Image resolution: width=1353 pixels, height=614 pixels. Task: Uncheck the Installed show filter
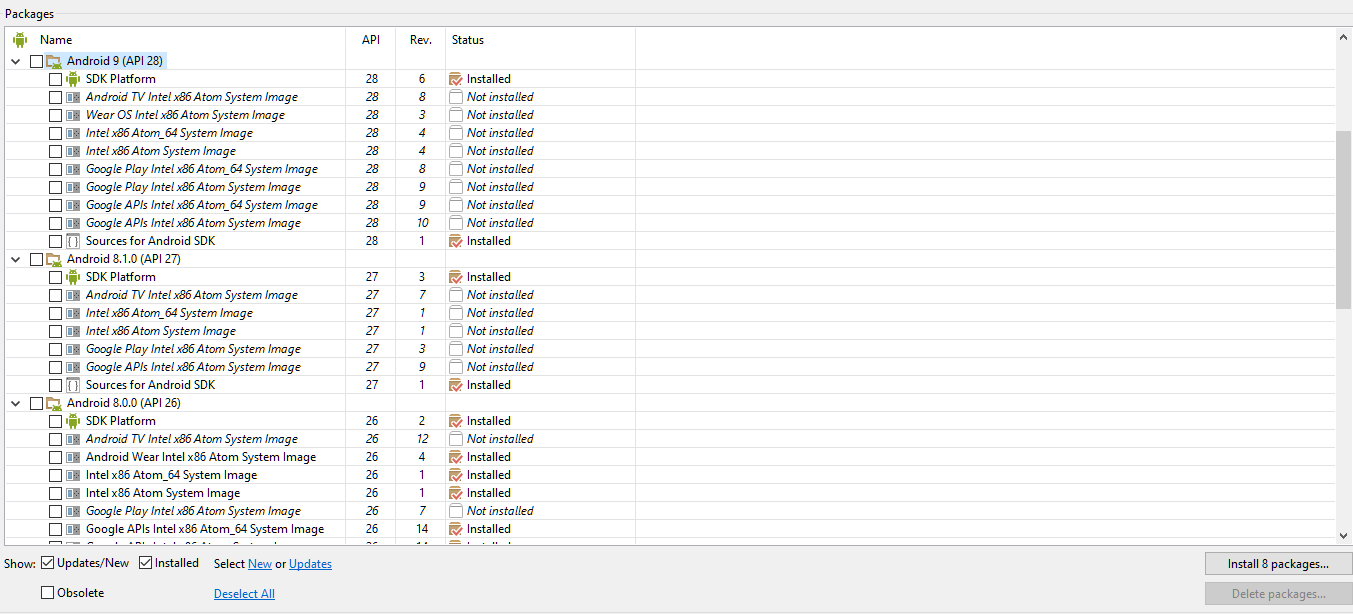point(145,563)
